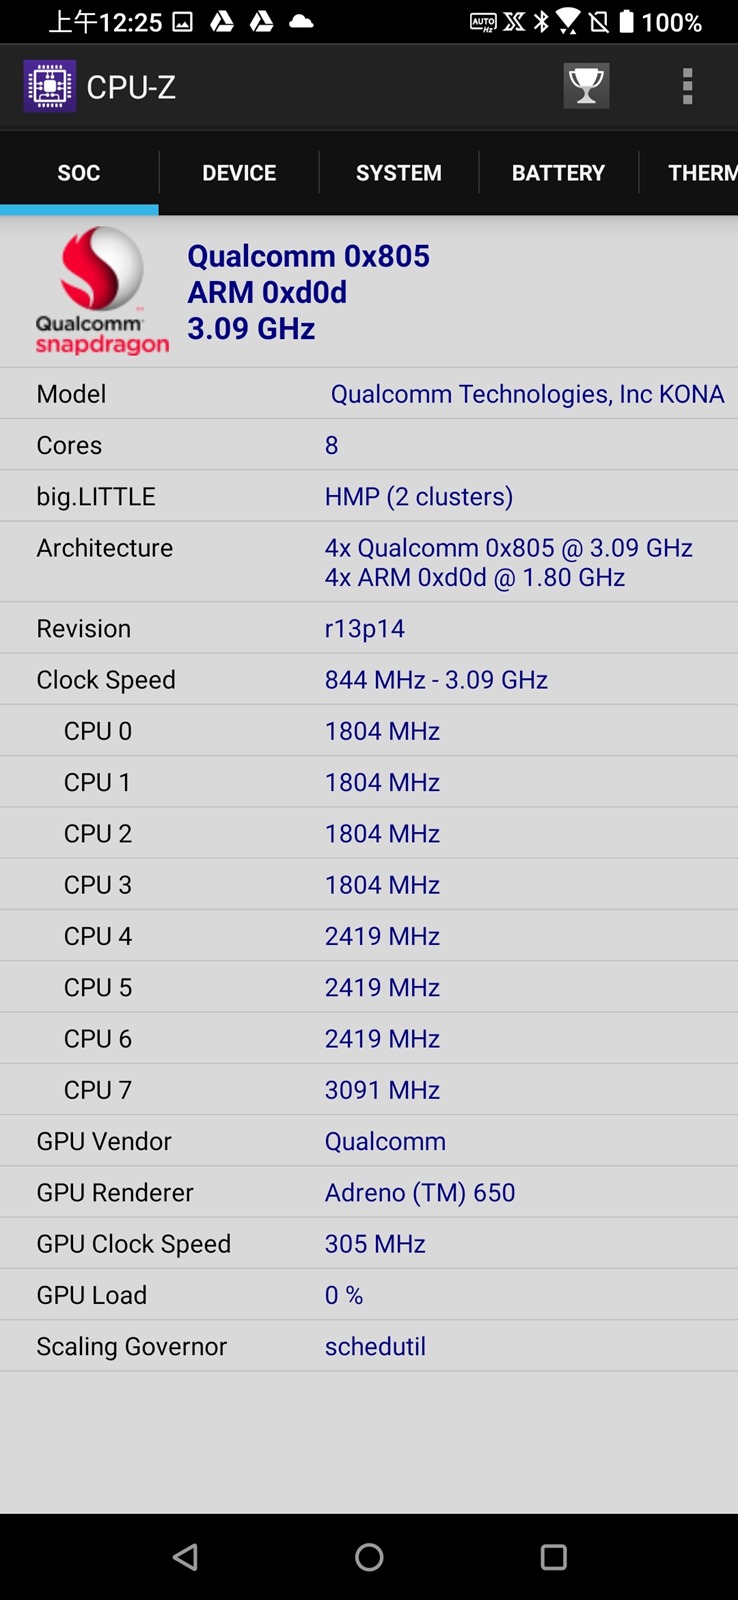This screenshot has width=738, height=1600.
Task: Open the three-dot overflow menu
Action: pos(687,87)
